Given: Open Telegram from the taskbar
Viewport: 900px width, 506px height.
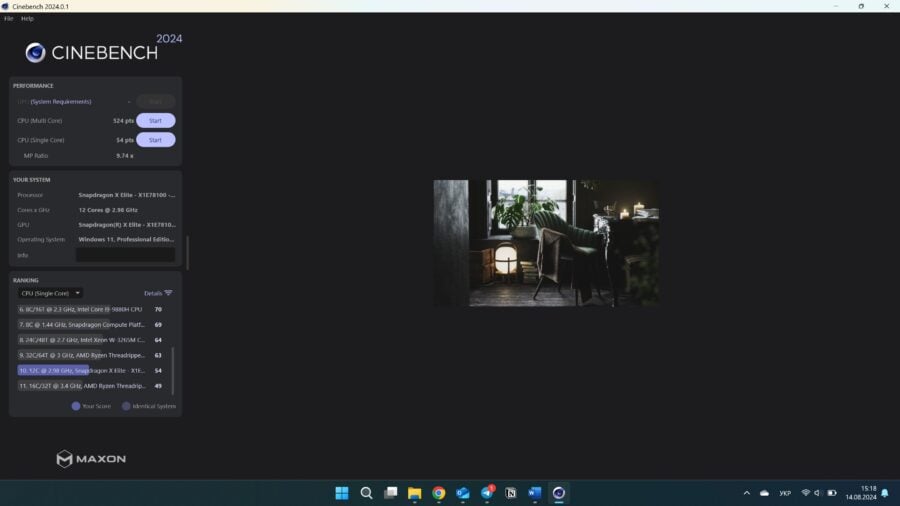Looking at the screenshot, I should 487,493.
